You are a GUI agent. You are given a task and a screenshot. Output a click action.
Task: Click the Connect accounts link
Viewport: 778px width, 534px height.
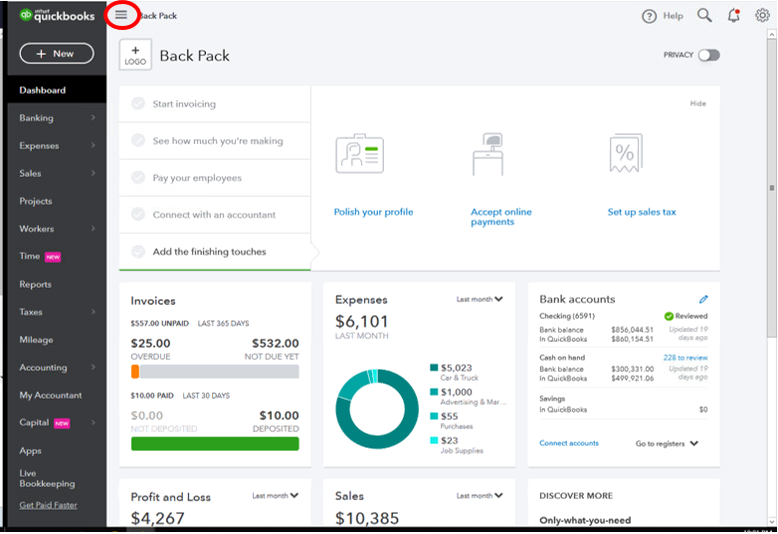569,443
